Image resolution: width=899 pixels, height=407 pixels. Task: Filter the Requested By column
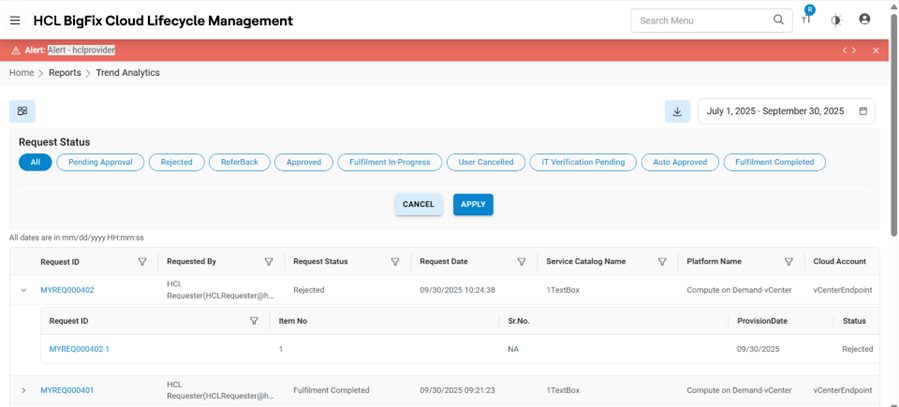(268, 261)
